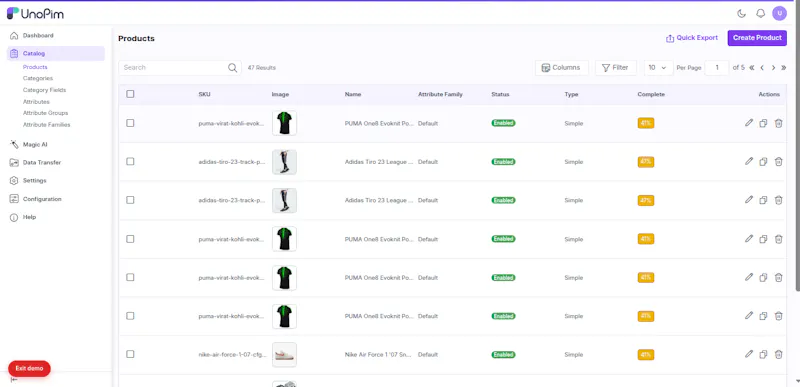Collapse sidebar using bottom arrow icon
Viewport: 800px width, 387px height.
pyautogui.click(x=14, y=379)
